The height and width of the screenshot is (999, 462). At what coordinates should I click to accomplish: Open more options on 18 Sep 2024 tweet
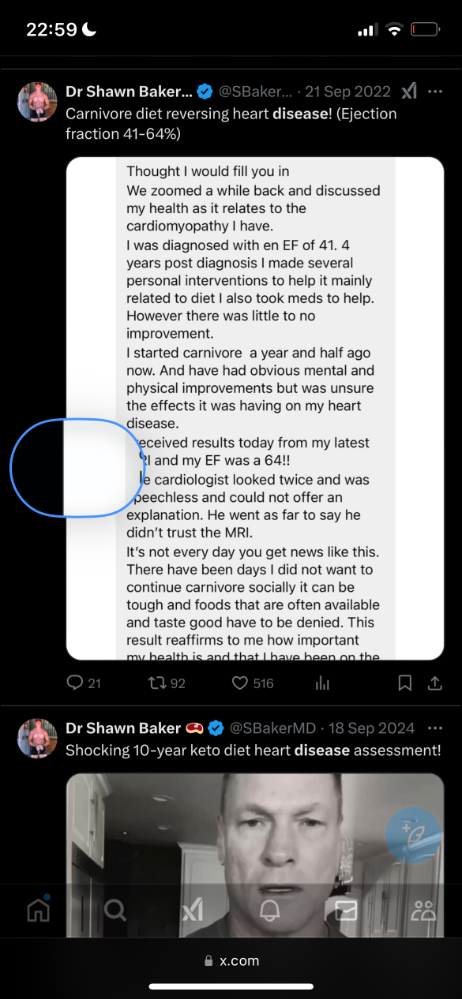(x=435, y=728)
